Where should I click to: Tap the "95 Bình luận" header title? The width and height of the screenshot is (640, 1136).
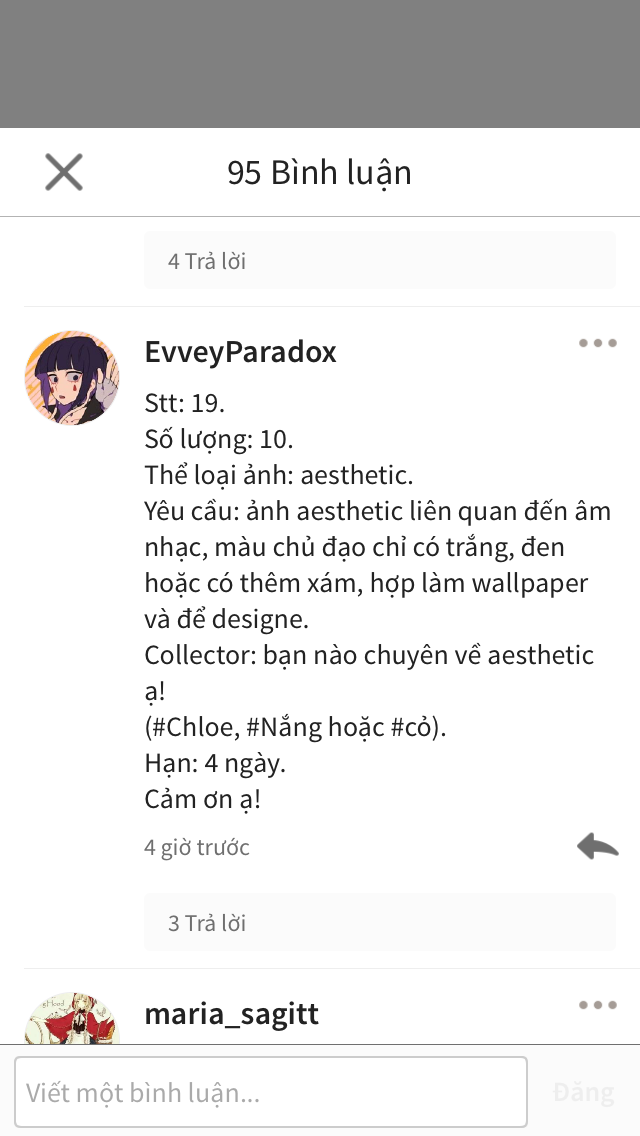320,172
